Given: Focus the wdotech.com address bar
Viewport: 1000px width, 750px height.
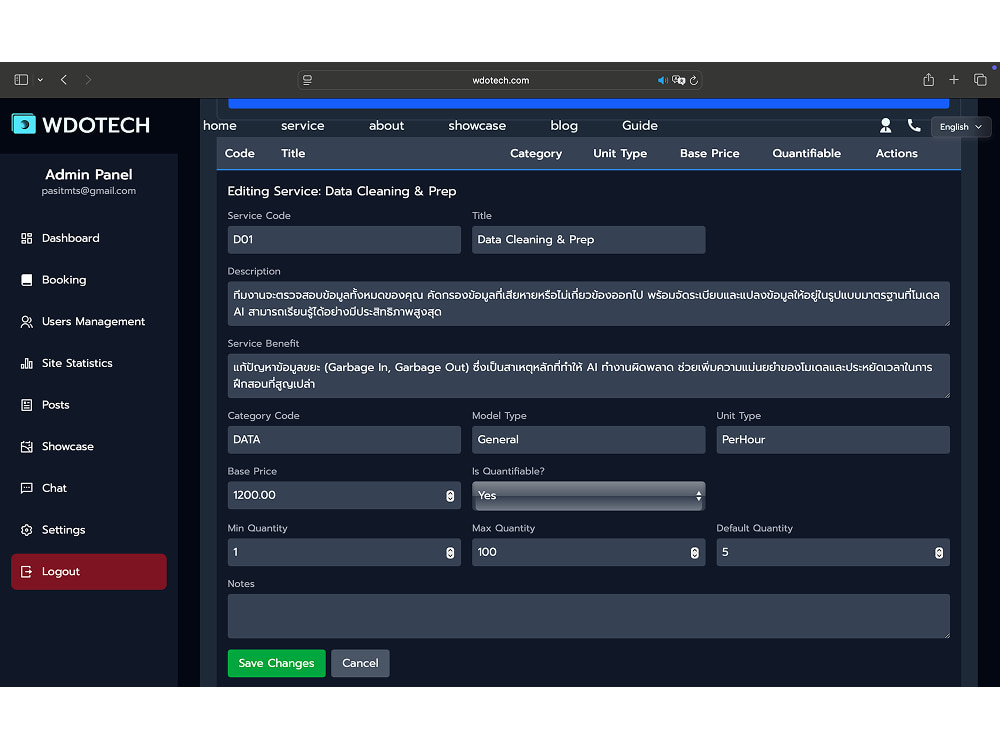Looking at the screenshot, I should click(500, 80).
